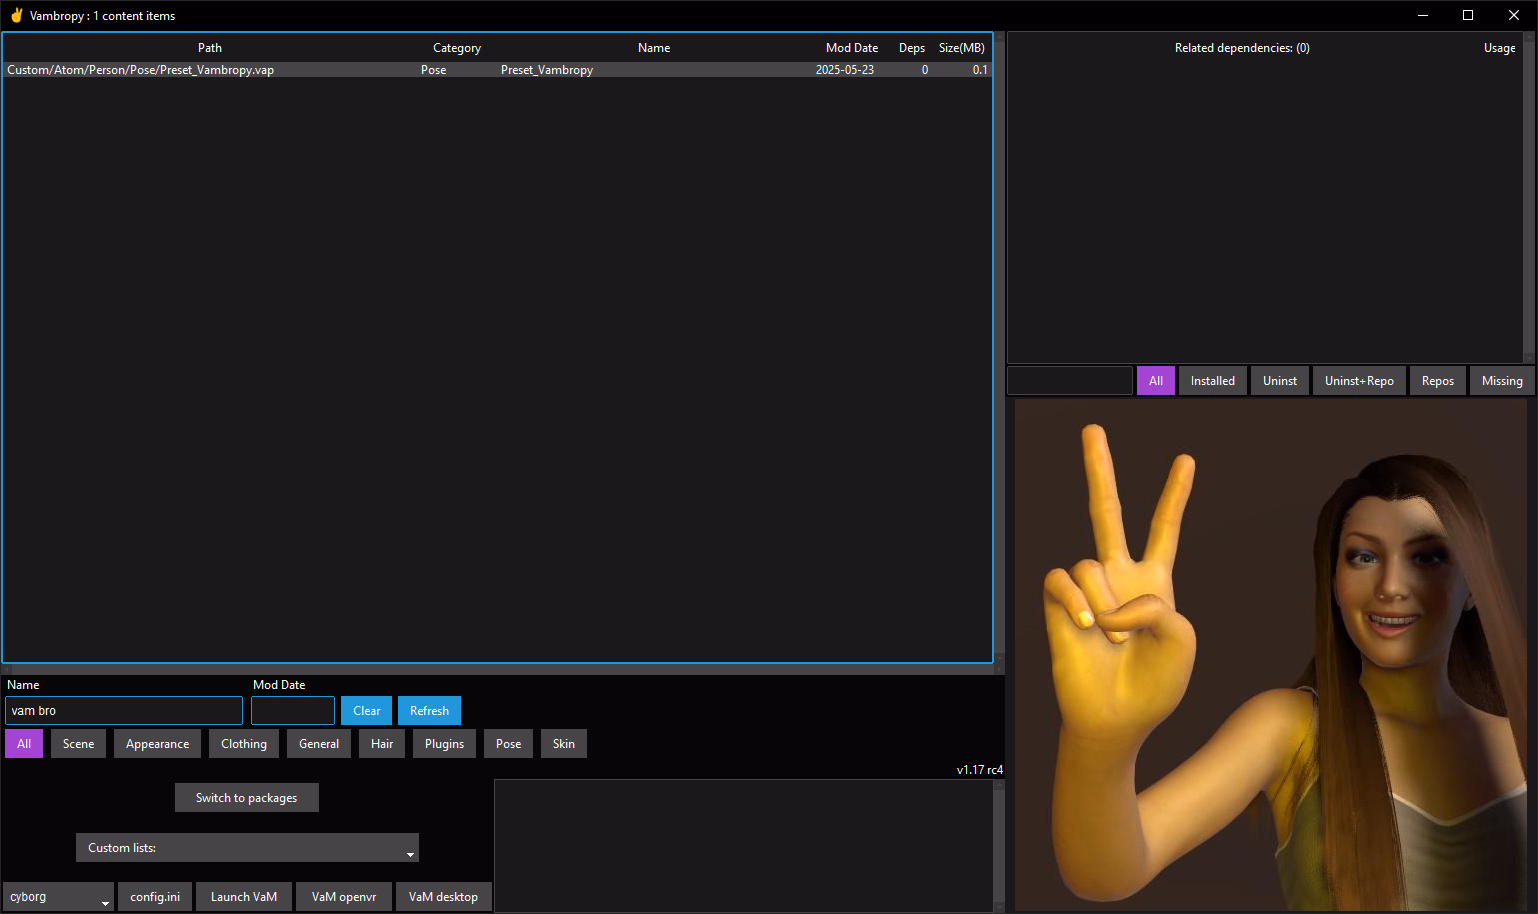The height and width of the screenshot is (914, 1538).
Task: Focus the Mod Date filter field
Action: (x=293, y=711)
